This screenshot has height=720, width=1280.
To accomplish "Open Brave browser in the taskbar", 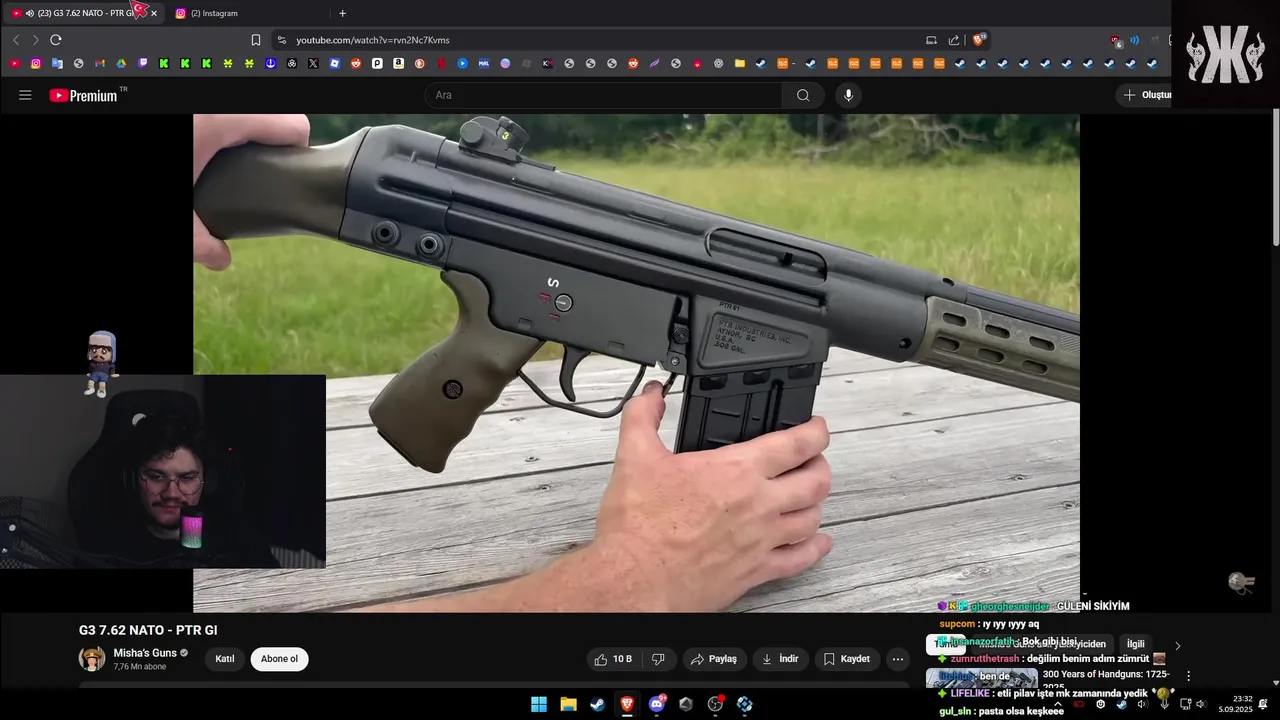I will [627, 704].
